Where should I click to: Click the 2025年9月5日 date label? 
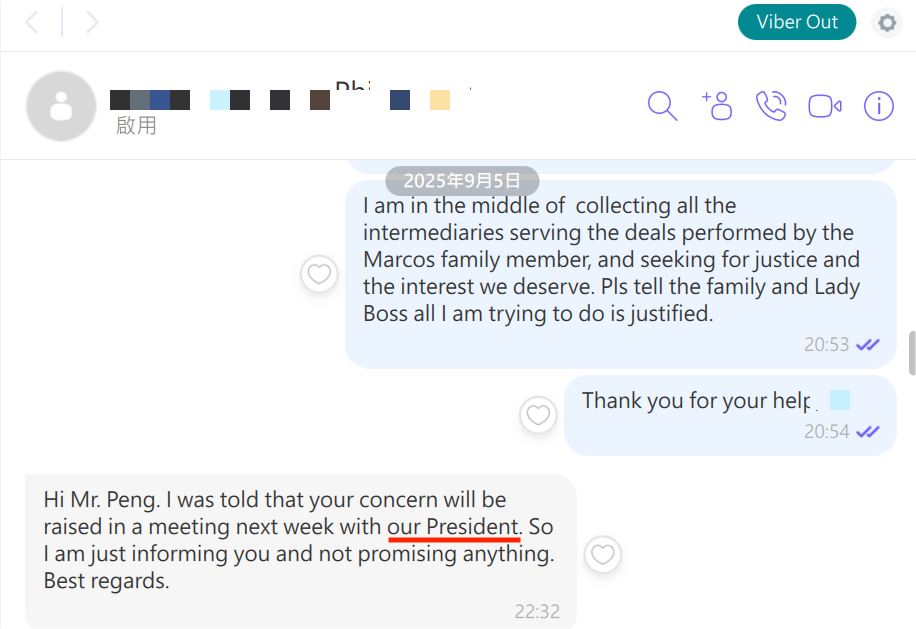[462, 181]
